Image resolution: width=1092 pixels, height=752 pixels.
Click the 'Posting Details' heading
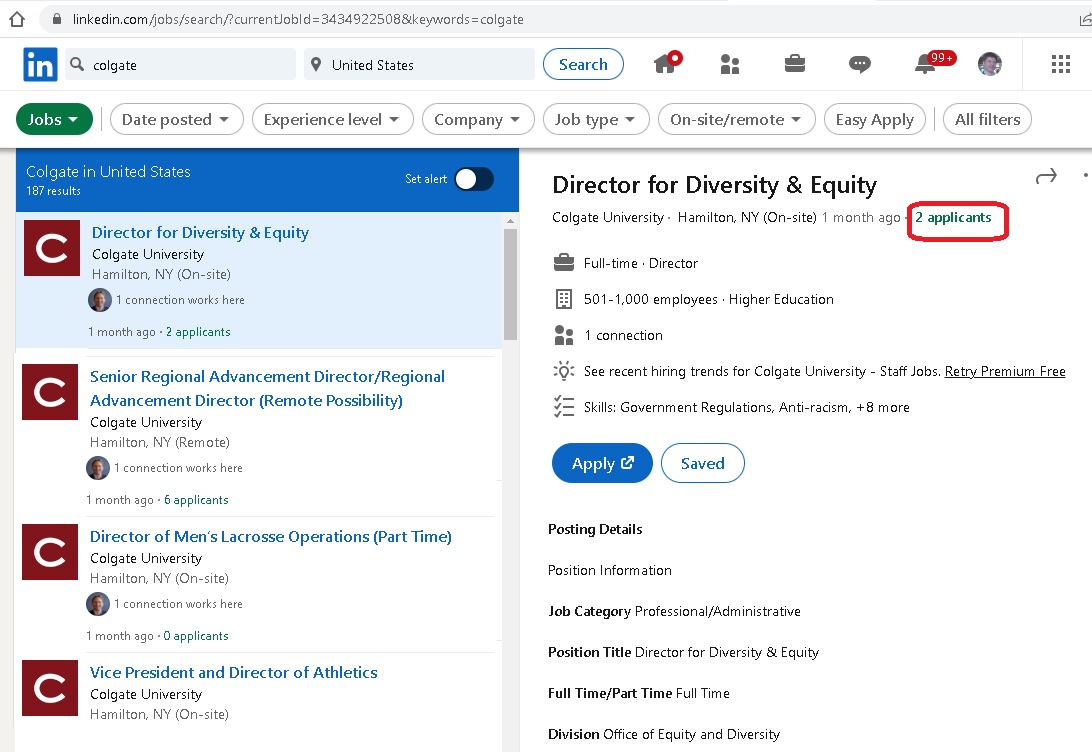595,529
